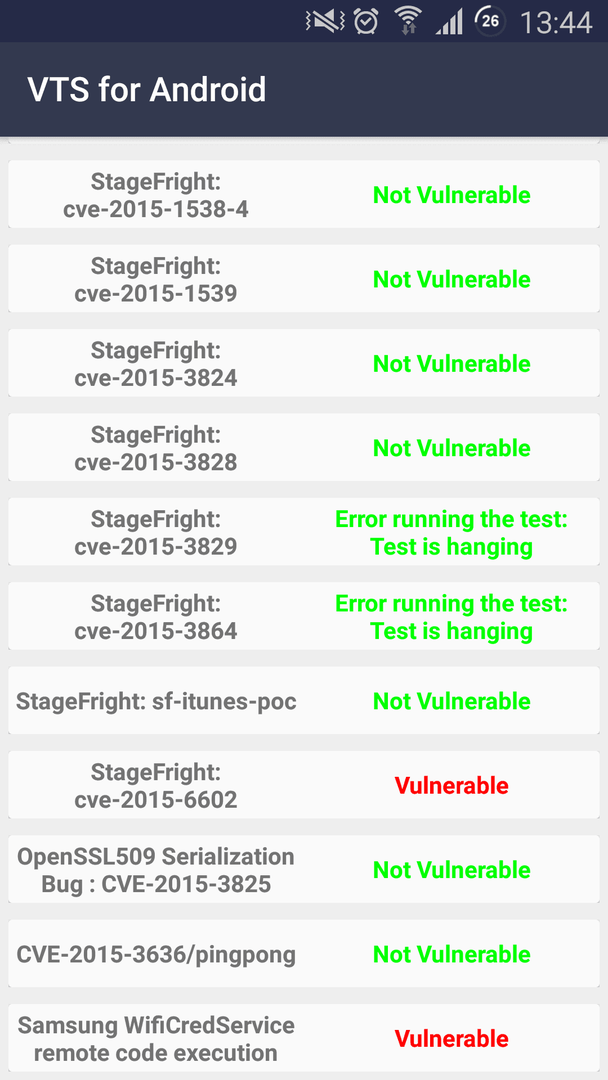Tap Vulnerable status for cve-2015-6602
This screenshot has height=1080, width=608.
tap(452, 785)
